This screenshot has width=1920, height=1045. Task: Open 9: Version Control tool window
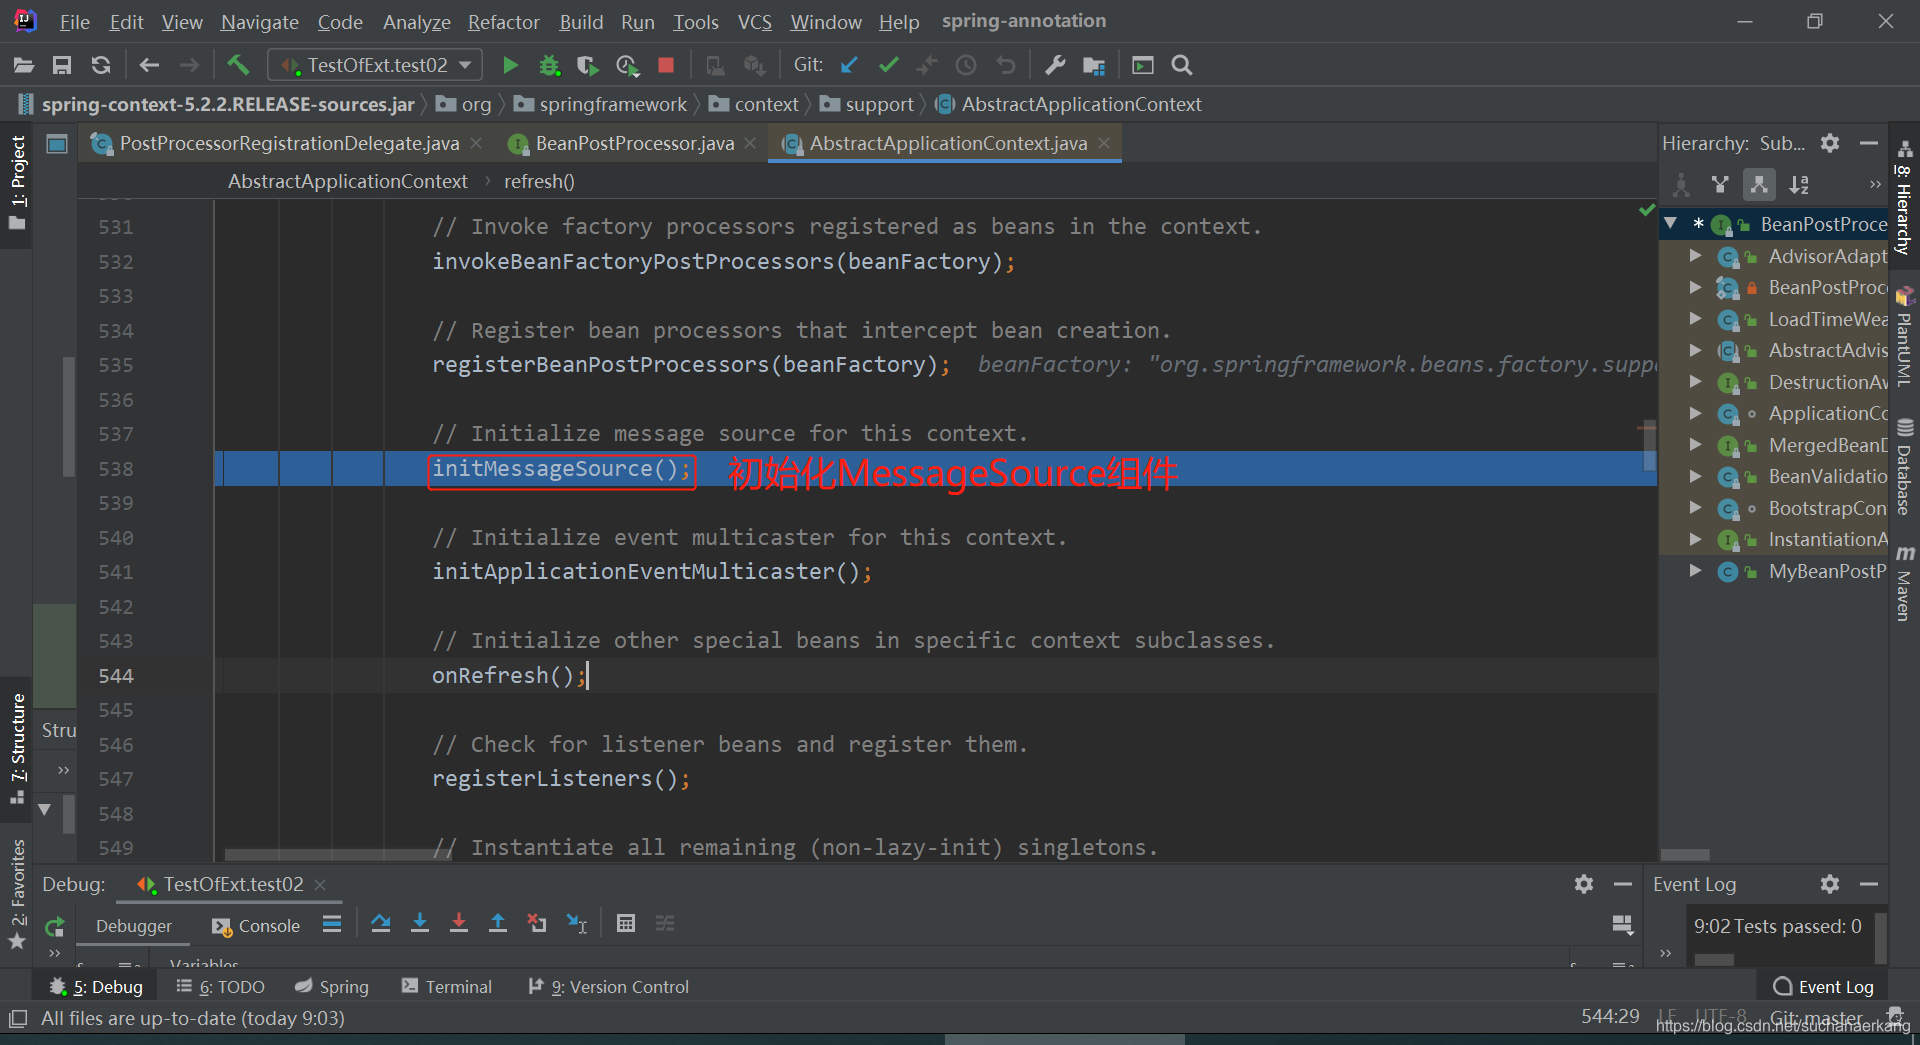[x=608, y=987]
